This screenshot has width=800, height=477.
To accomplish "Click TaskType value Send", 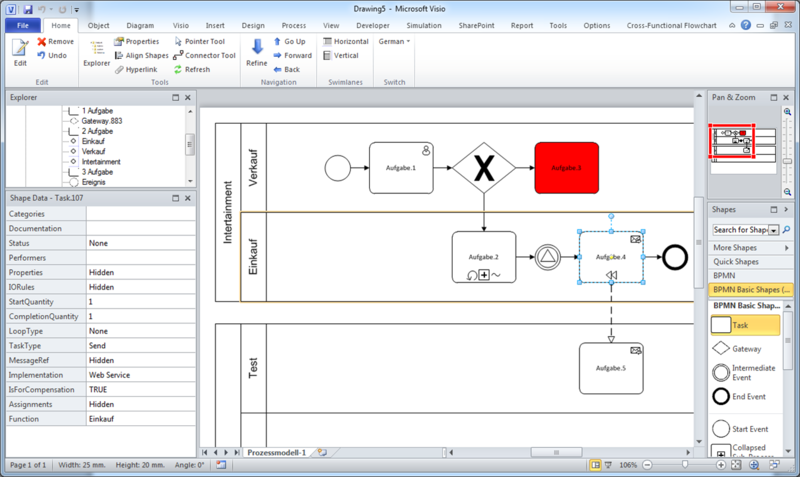I will (141, 345).
